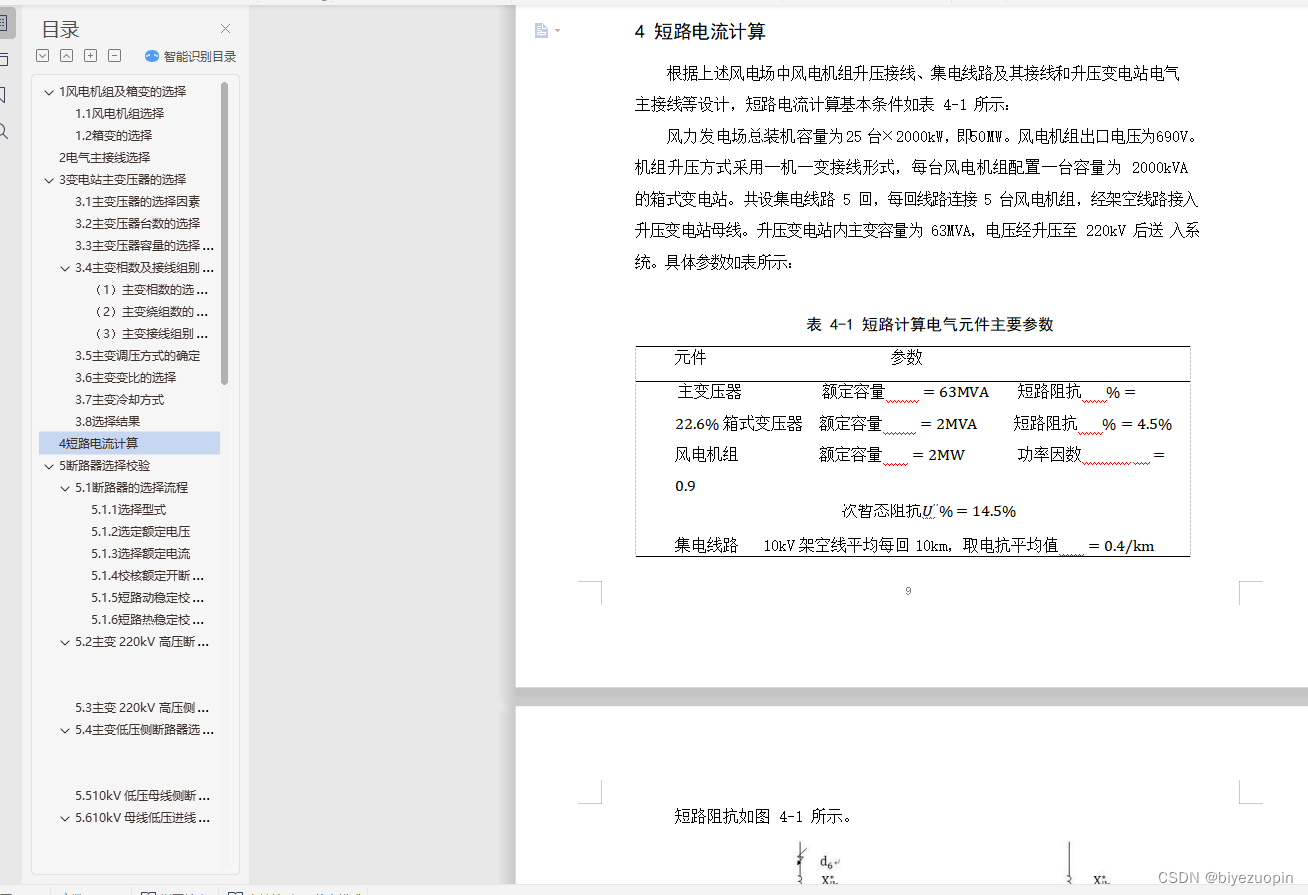Go to （2）主变绕组数的 entry
The width and height of the screenshot is (1308, 895).
click(150, 311)
